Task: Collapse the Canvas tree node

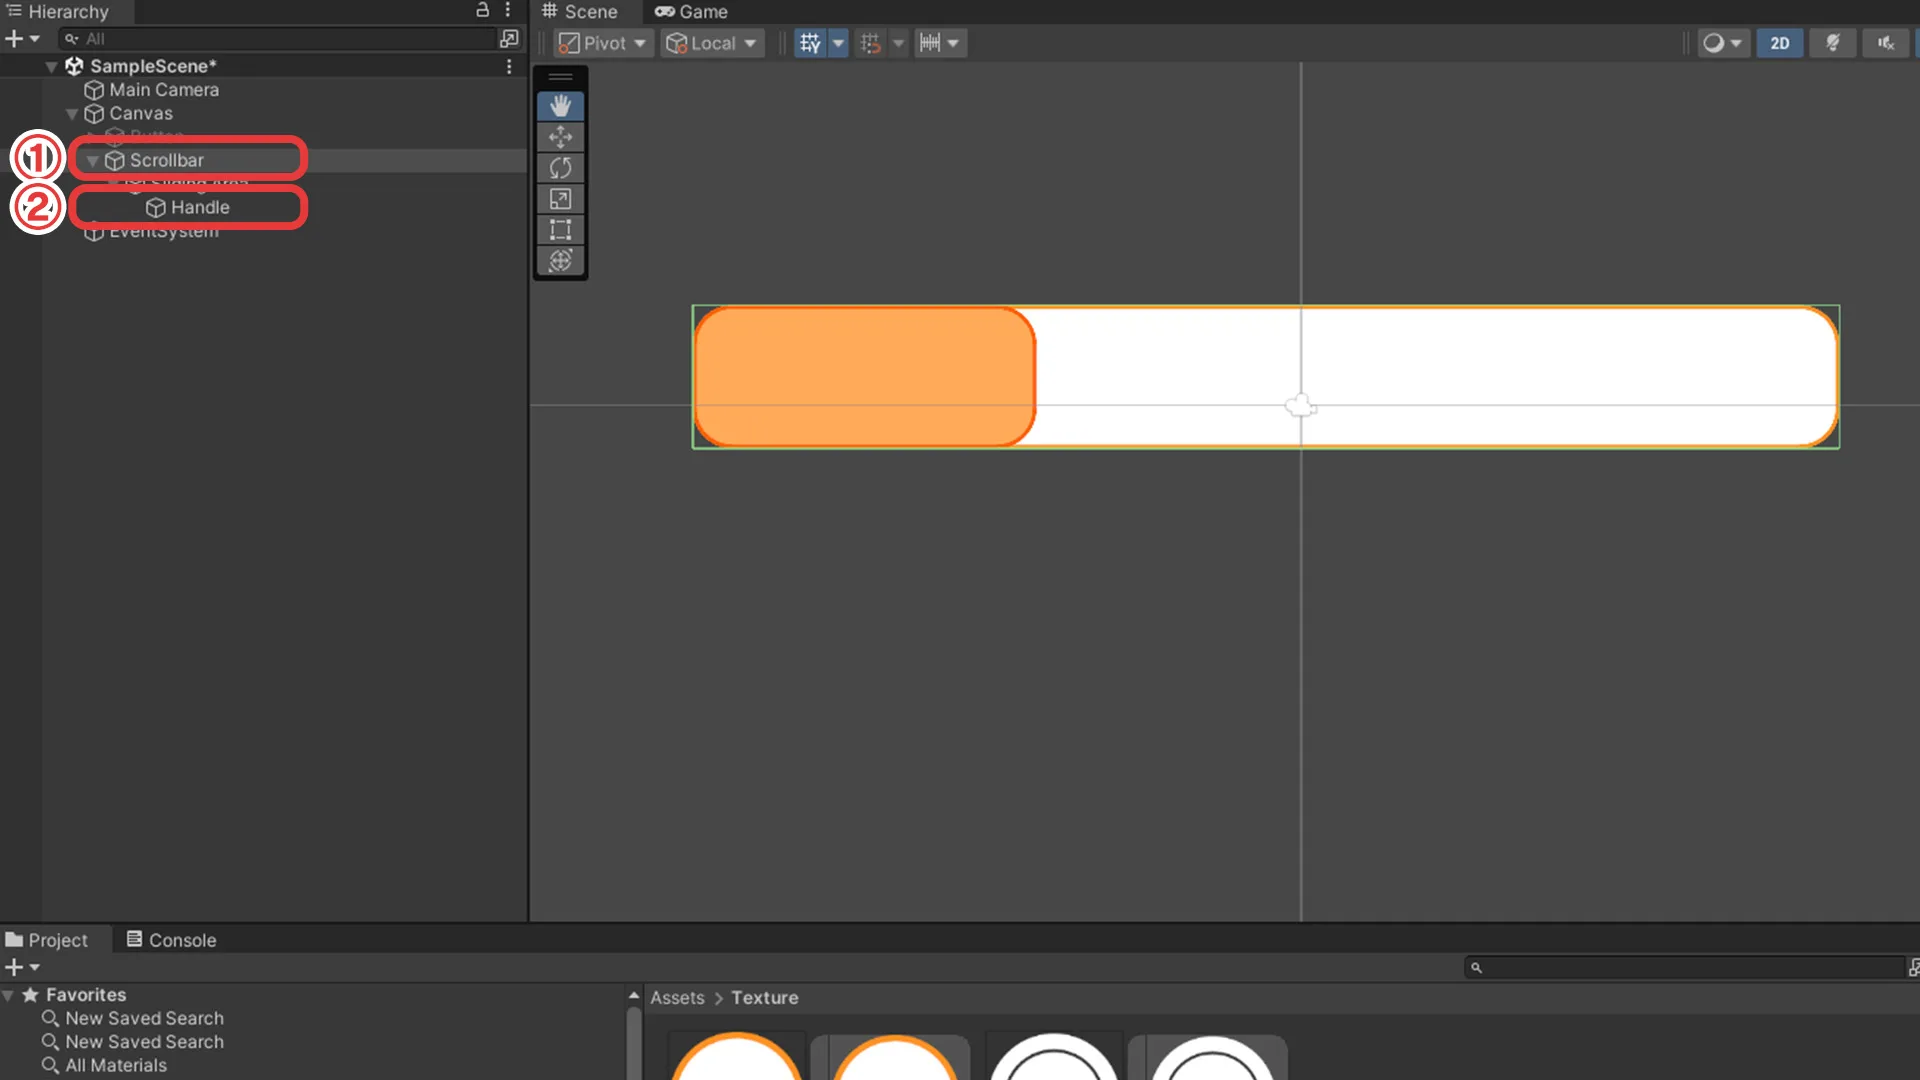Action: 72,114
